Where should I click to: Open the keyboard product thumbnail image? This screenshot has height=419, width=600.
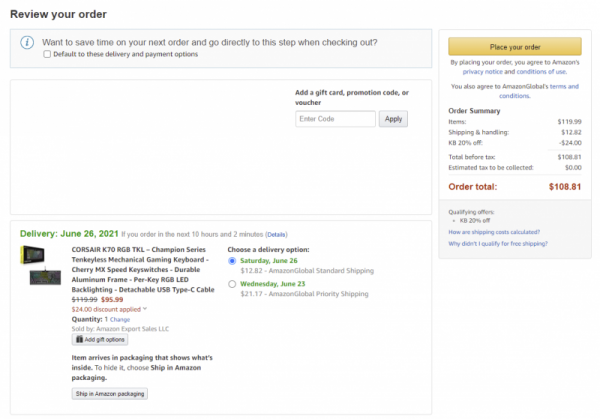(45, 276)
